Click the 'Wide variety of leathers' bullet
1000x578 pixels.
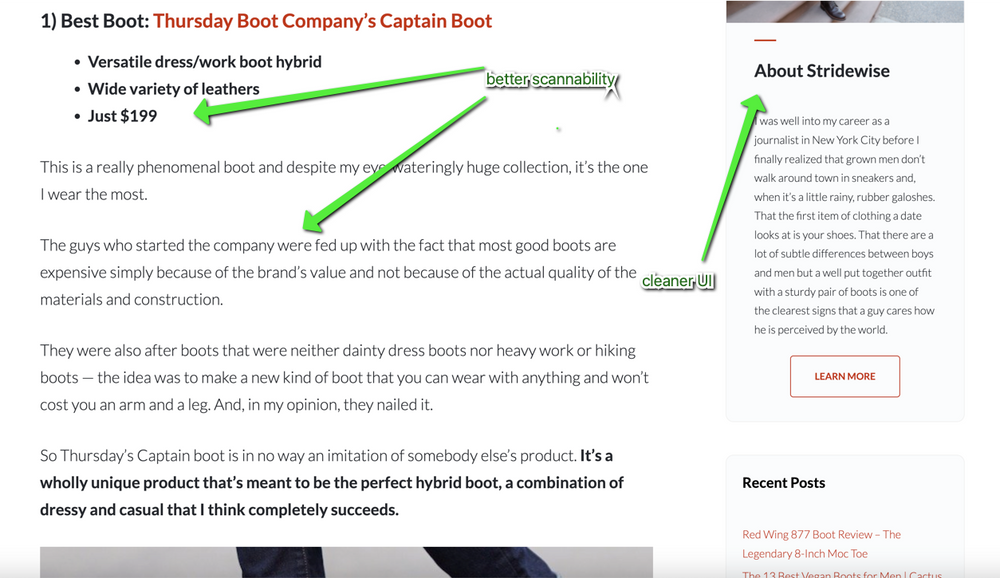point(174,89)
